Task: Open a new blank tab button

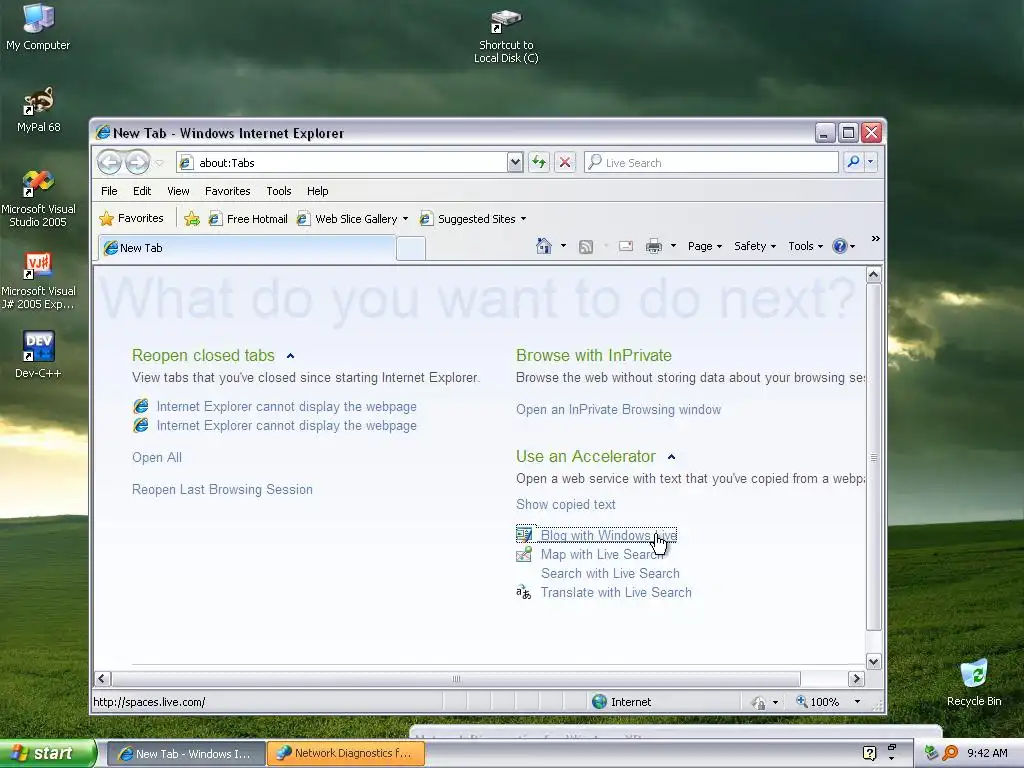Action: click(x=411, y=249)
